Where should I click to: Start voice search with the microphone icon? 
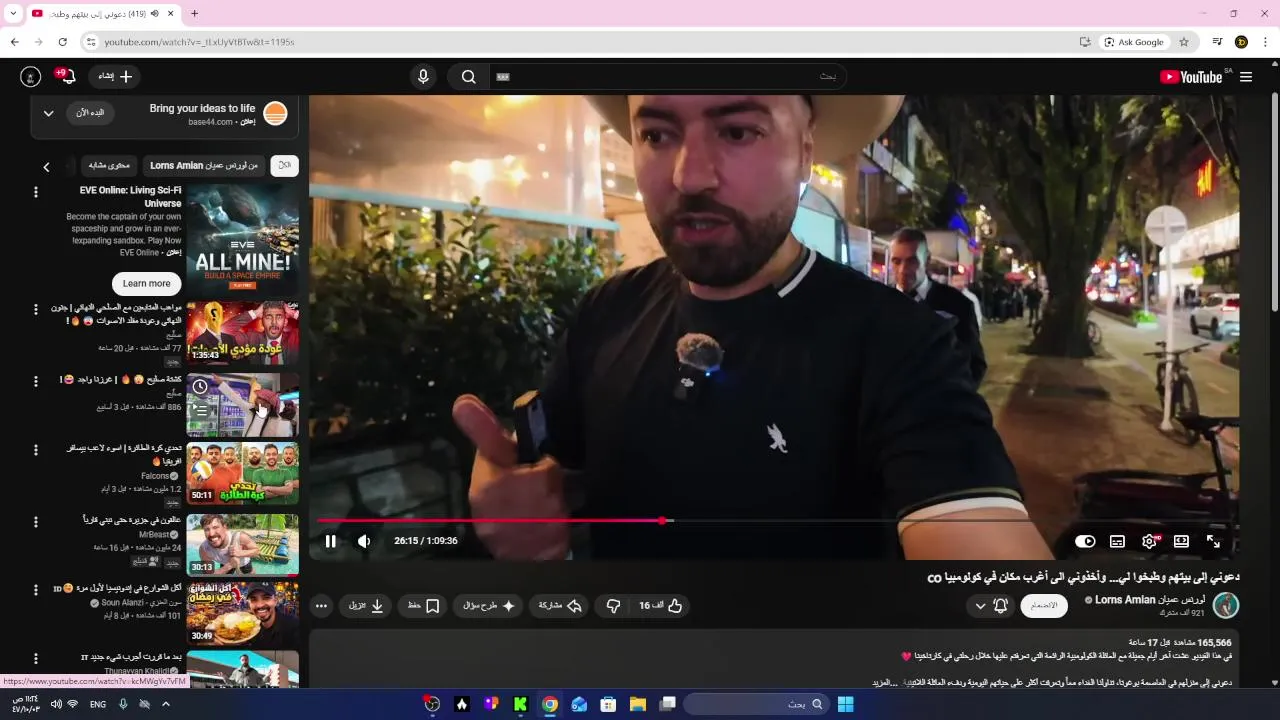click(x=423, y=77)
